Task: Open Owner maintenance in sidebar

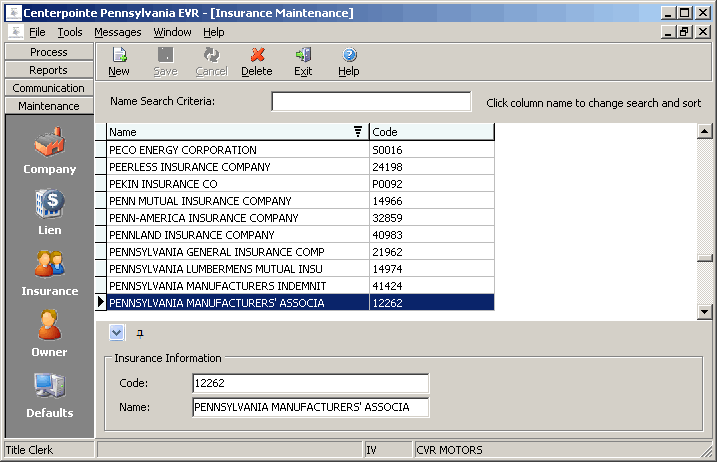Action: (x=49, y=334)
